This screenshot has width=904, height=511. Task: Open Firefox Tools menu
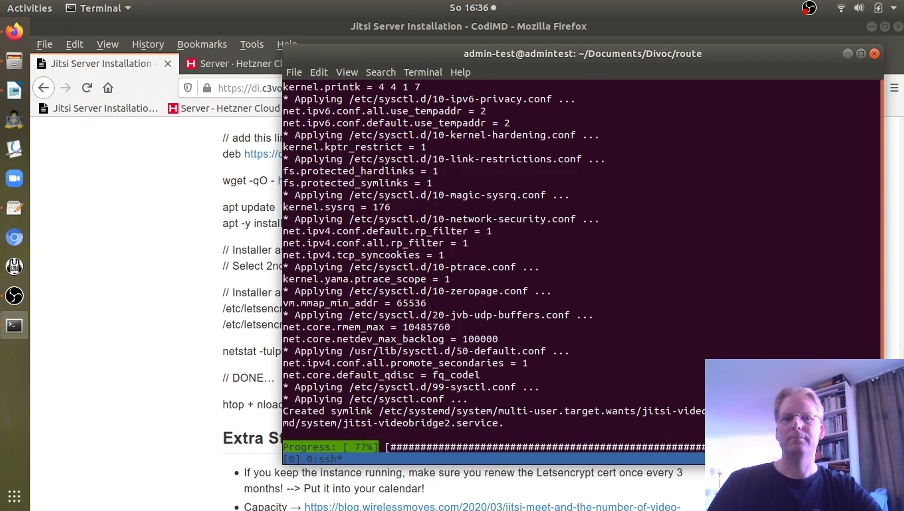click(x=251, y=44)
